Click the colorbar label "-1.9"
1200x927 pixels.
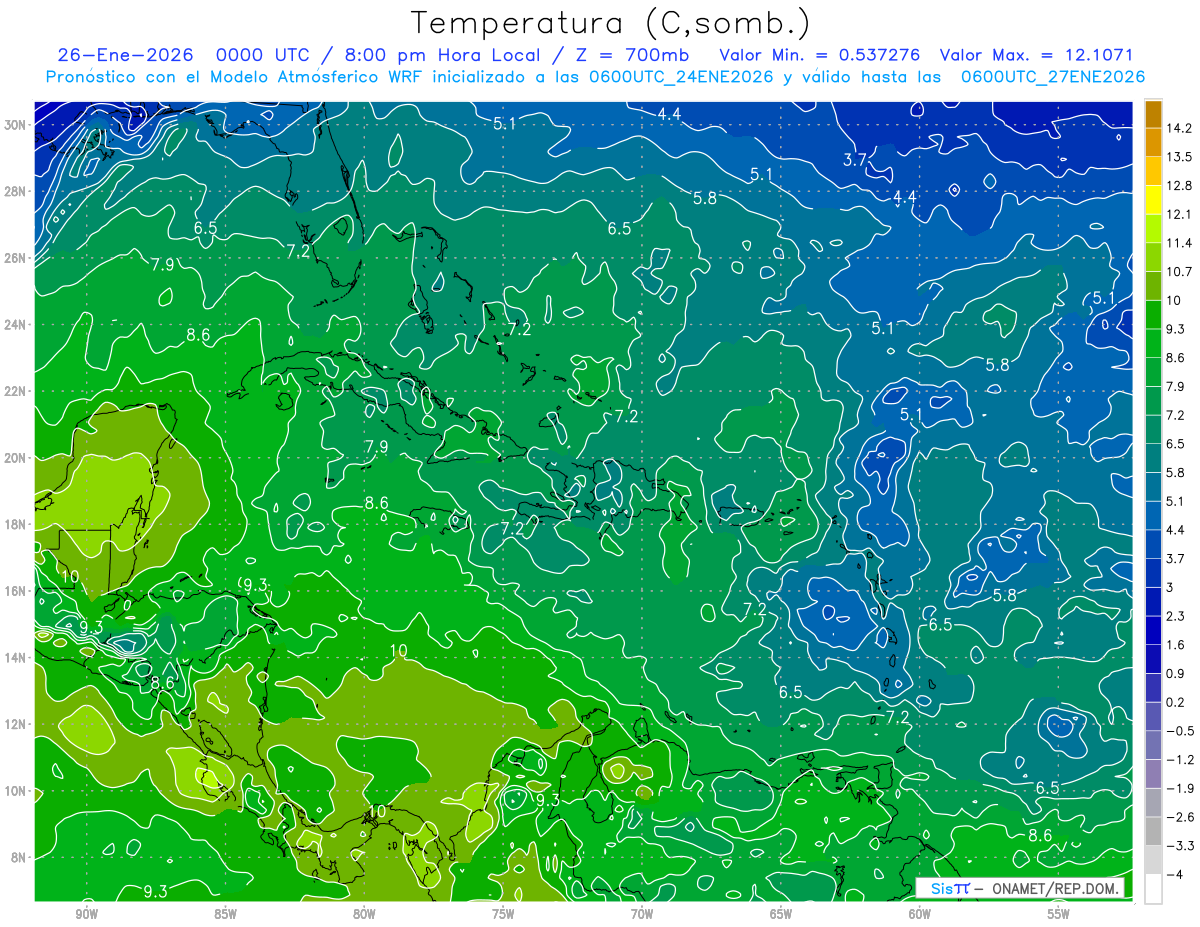(x=1179, y=789)
